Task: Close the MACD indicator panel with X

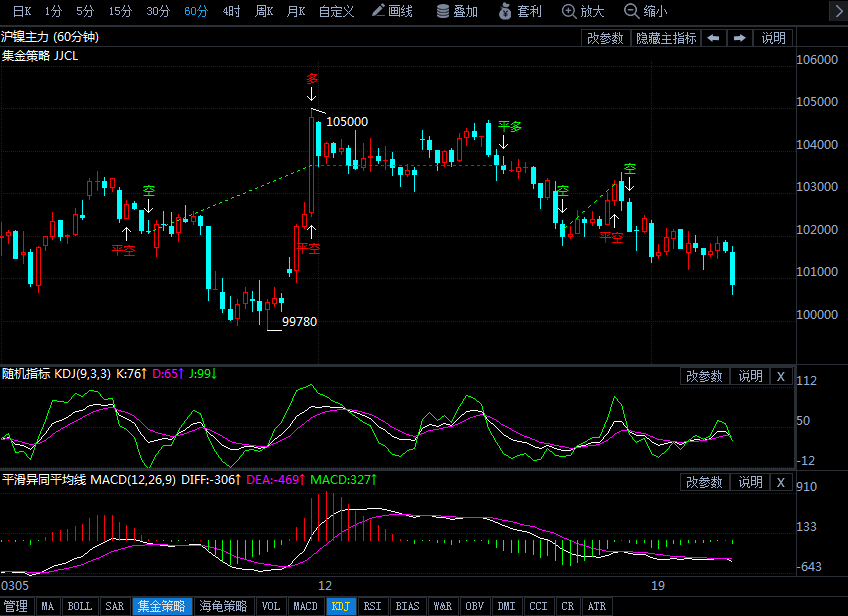Action: click(x=781, y=482)
